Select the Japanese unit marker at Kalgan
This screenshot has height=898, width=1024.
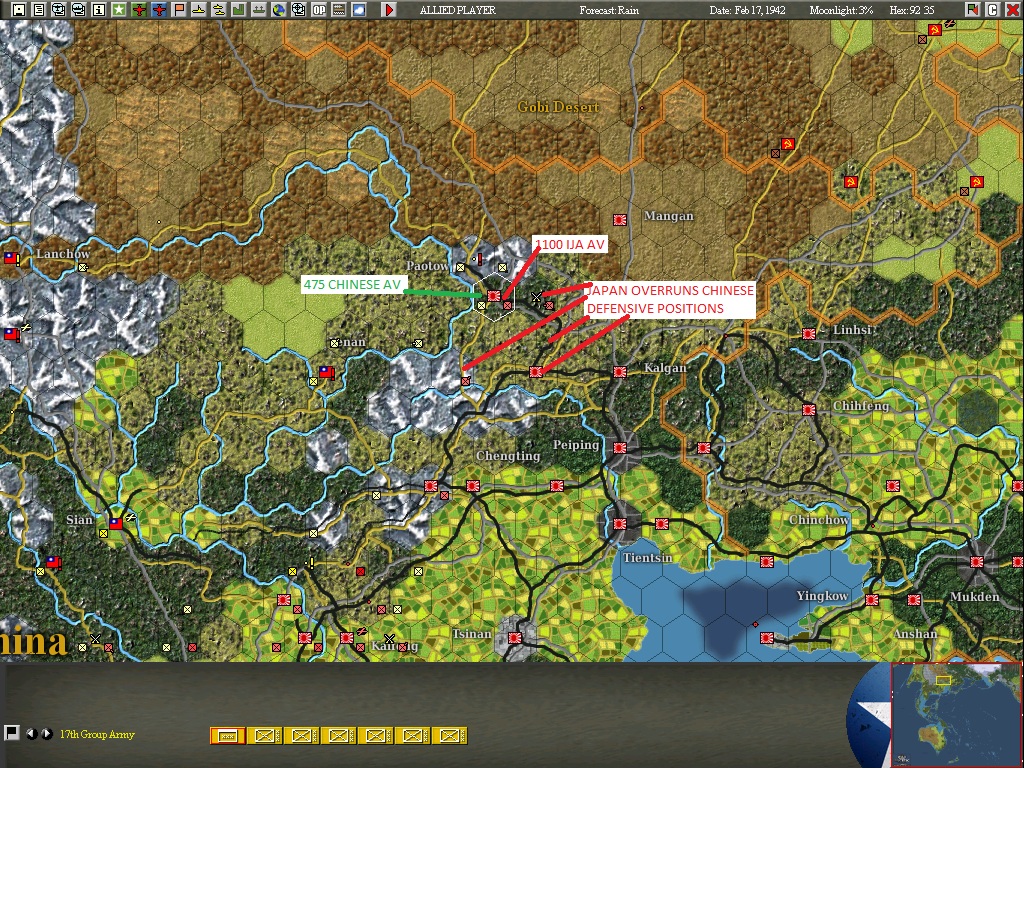[x=620, y=372]
